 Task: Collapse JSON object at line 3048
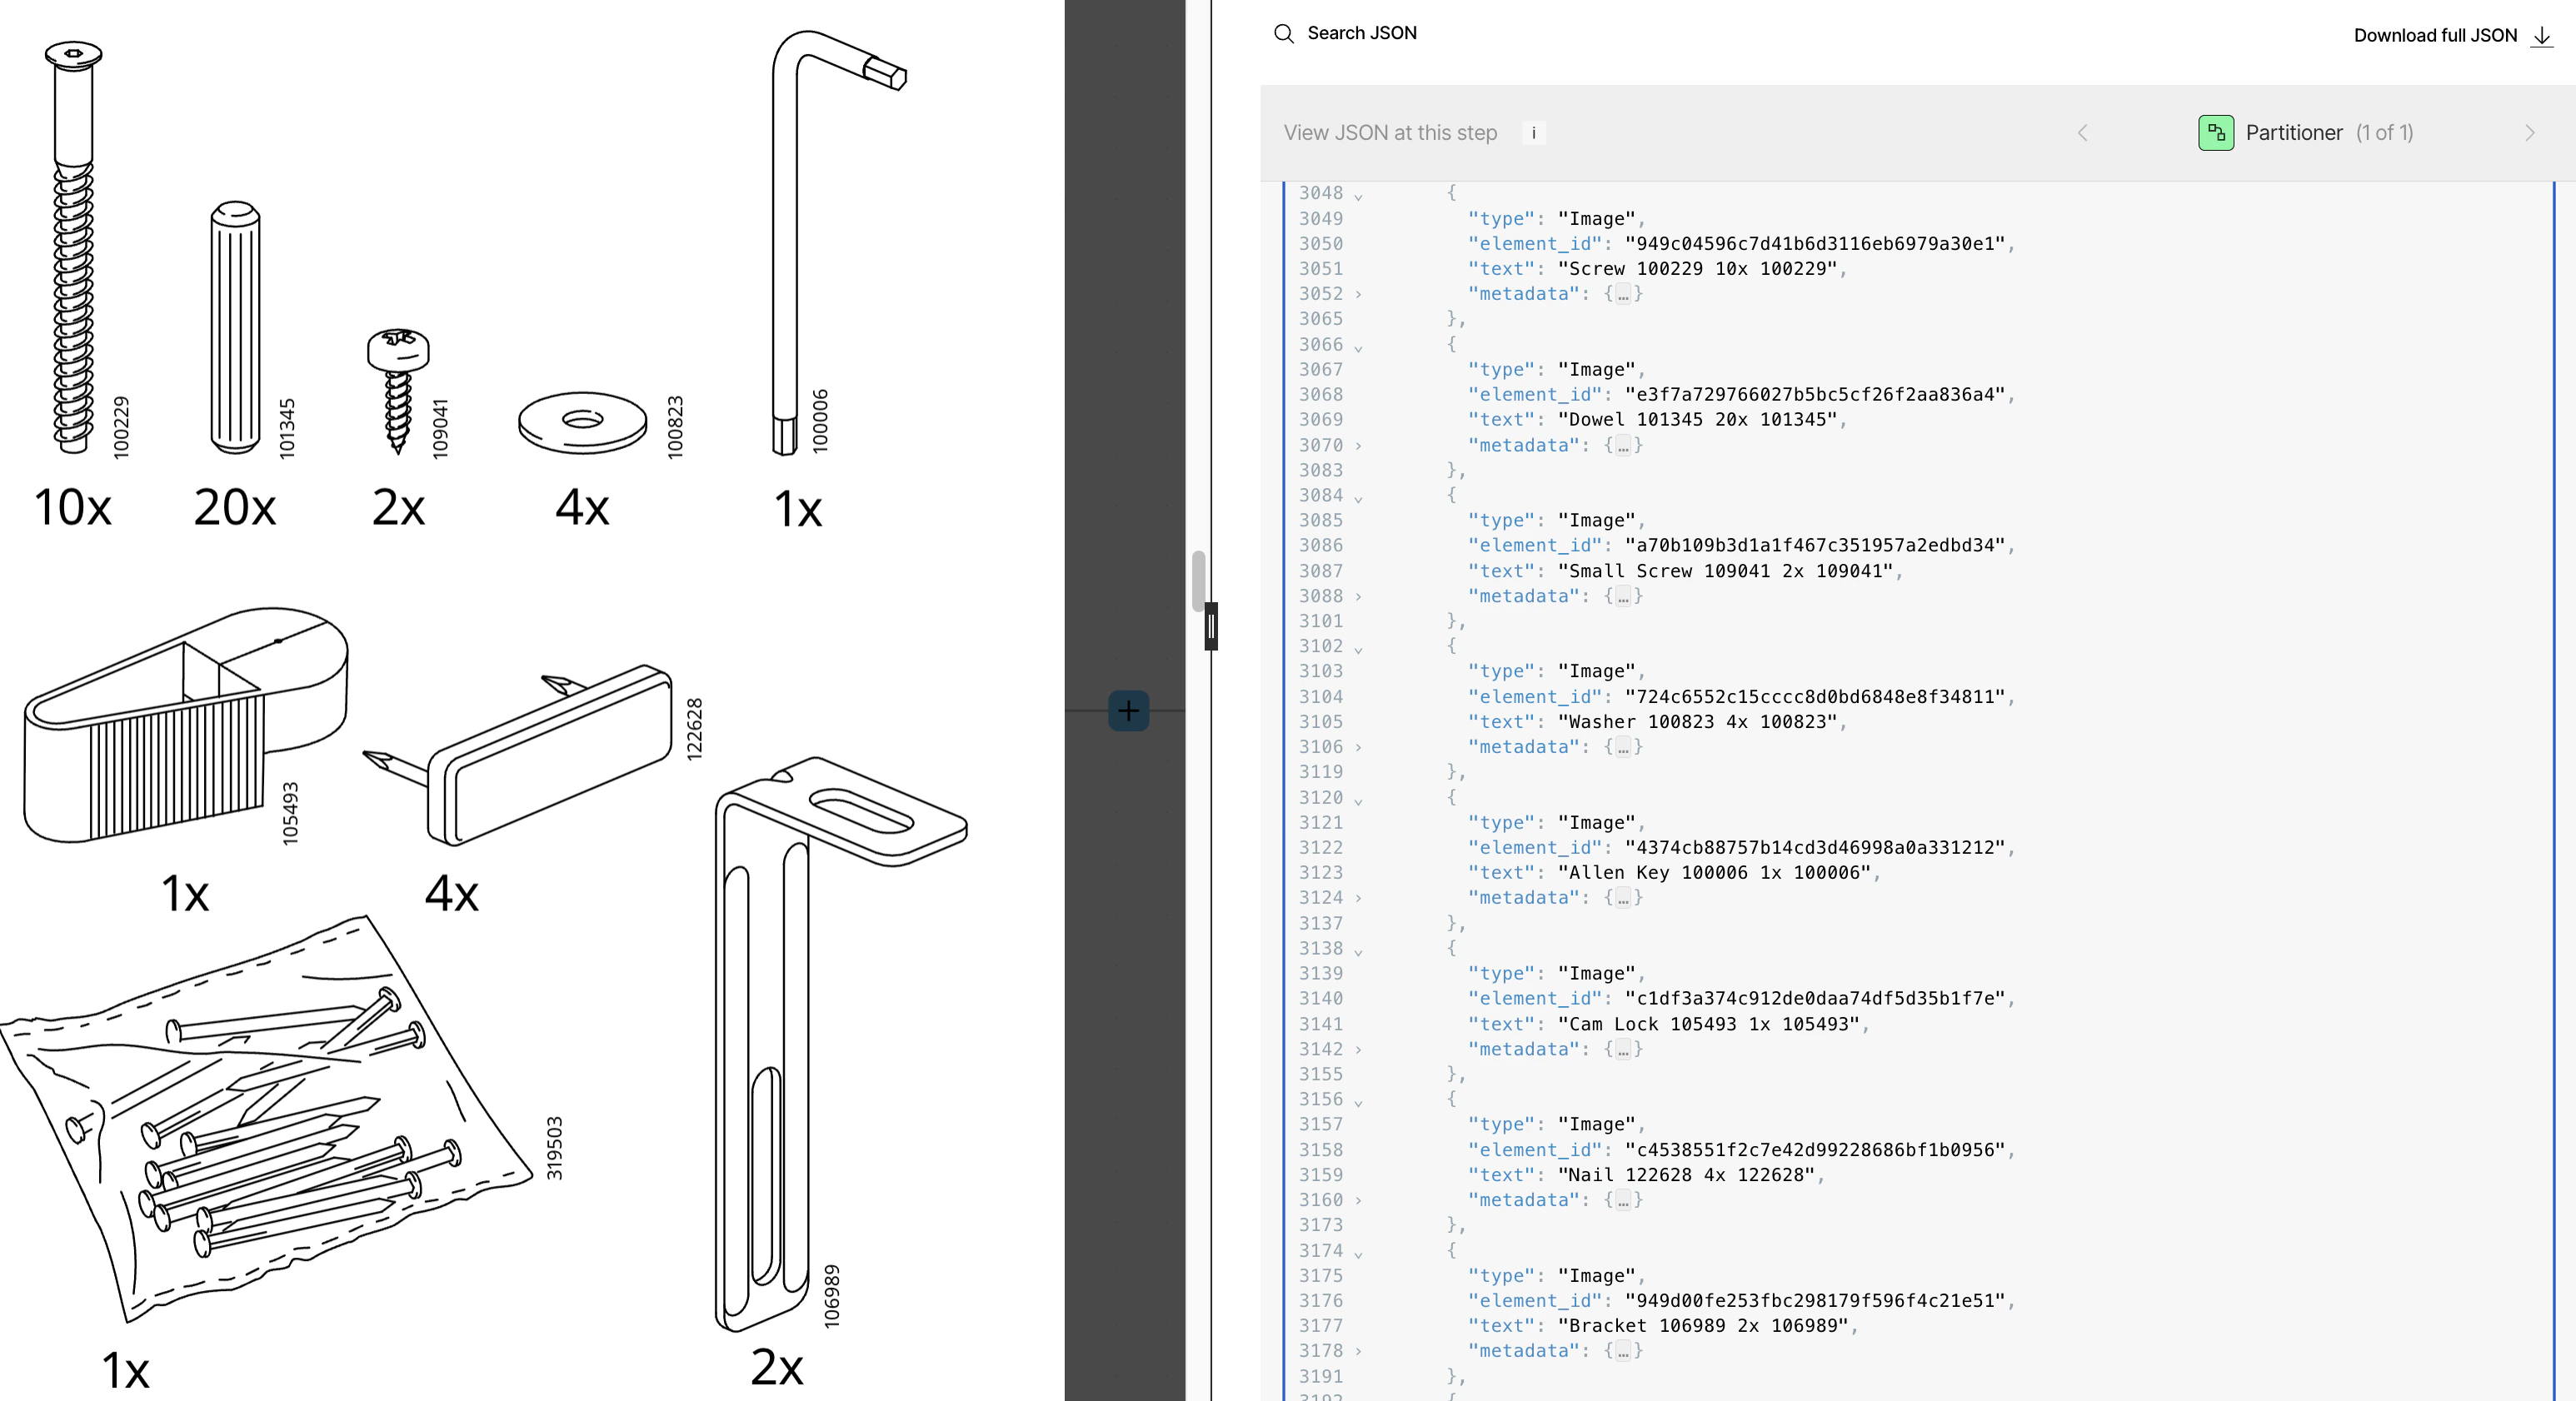pyautogui.click(x=1358, y=195)
